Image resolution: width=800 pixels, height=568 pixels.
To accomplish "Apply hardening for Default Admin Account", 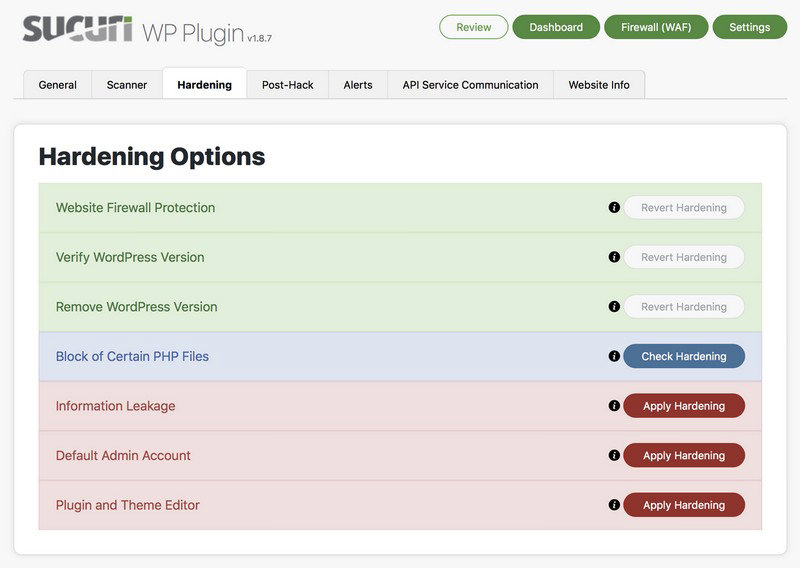I will tap(684, 455).
